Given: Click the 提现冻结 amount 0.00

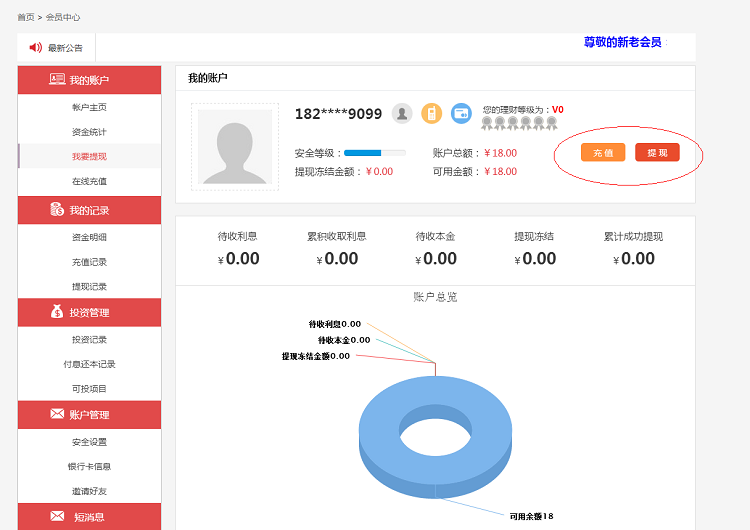Looking at the screenshot, I should point(539,259).
